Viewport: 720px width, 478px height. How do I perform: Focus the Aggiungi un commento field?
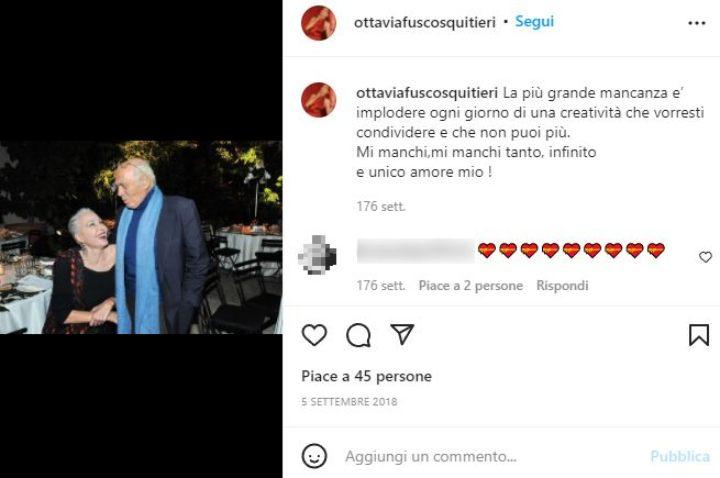click(491, 456)
